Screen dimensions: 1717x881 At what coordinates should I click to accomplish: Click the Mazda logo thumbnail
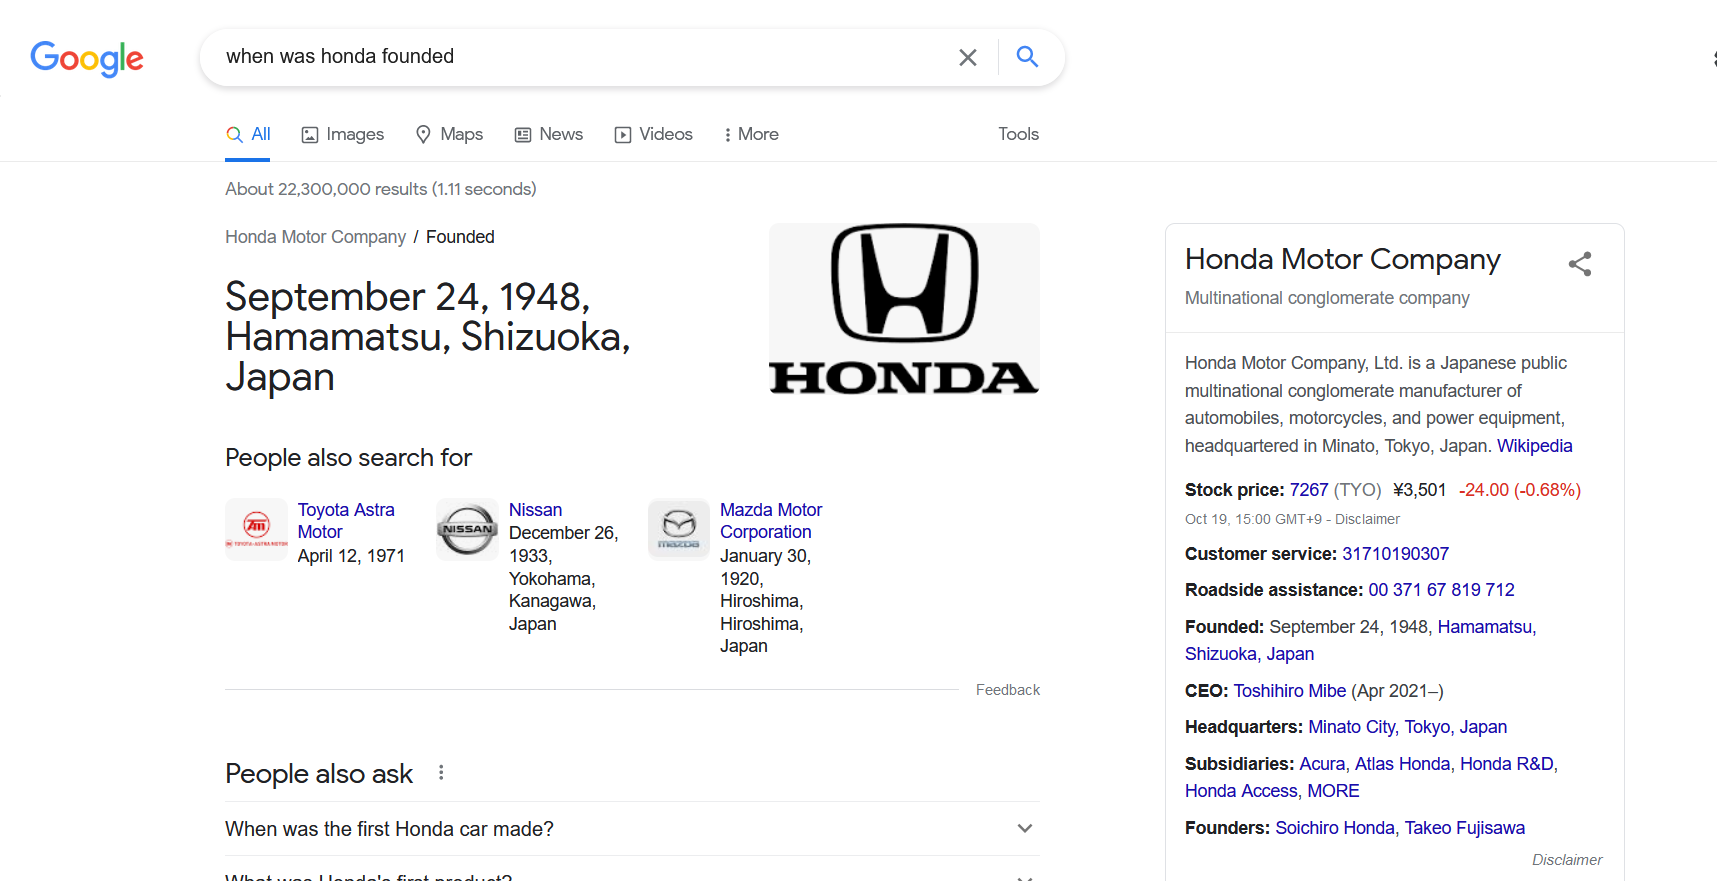coord(679,529)
